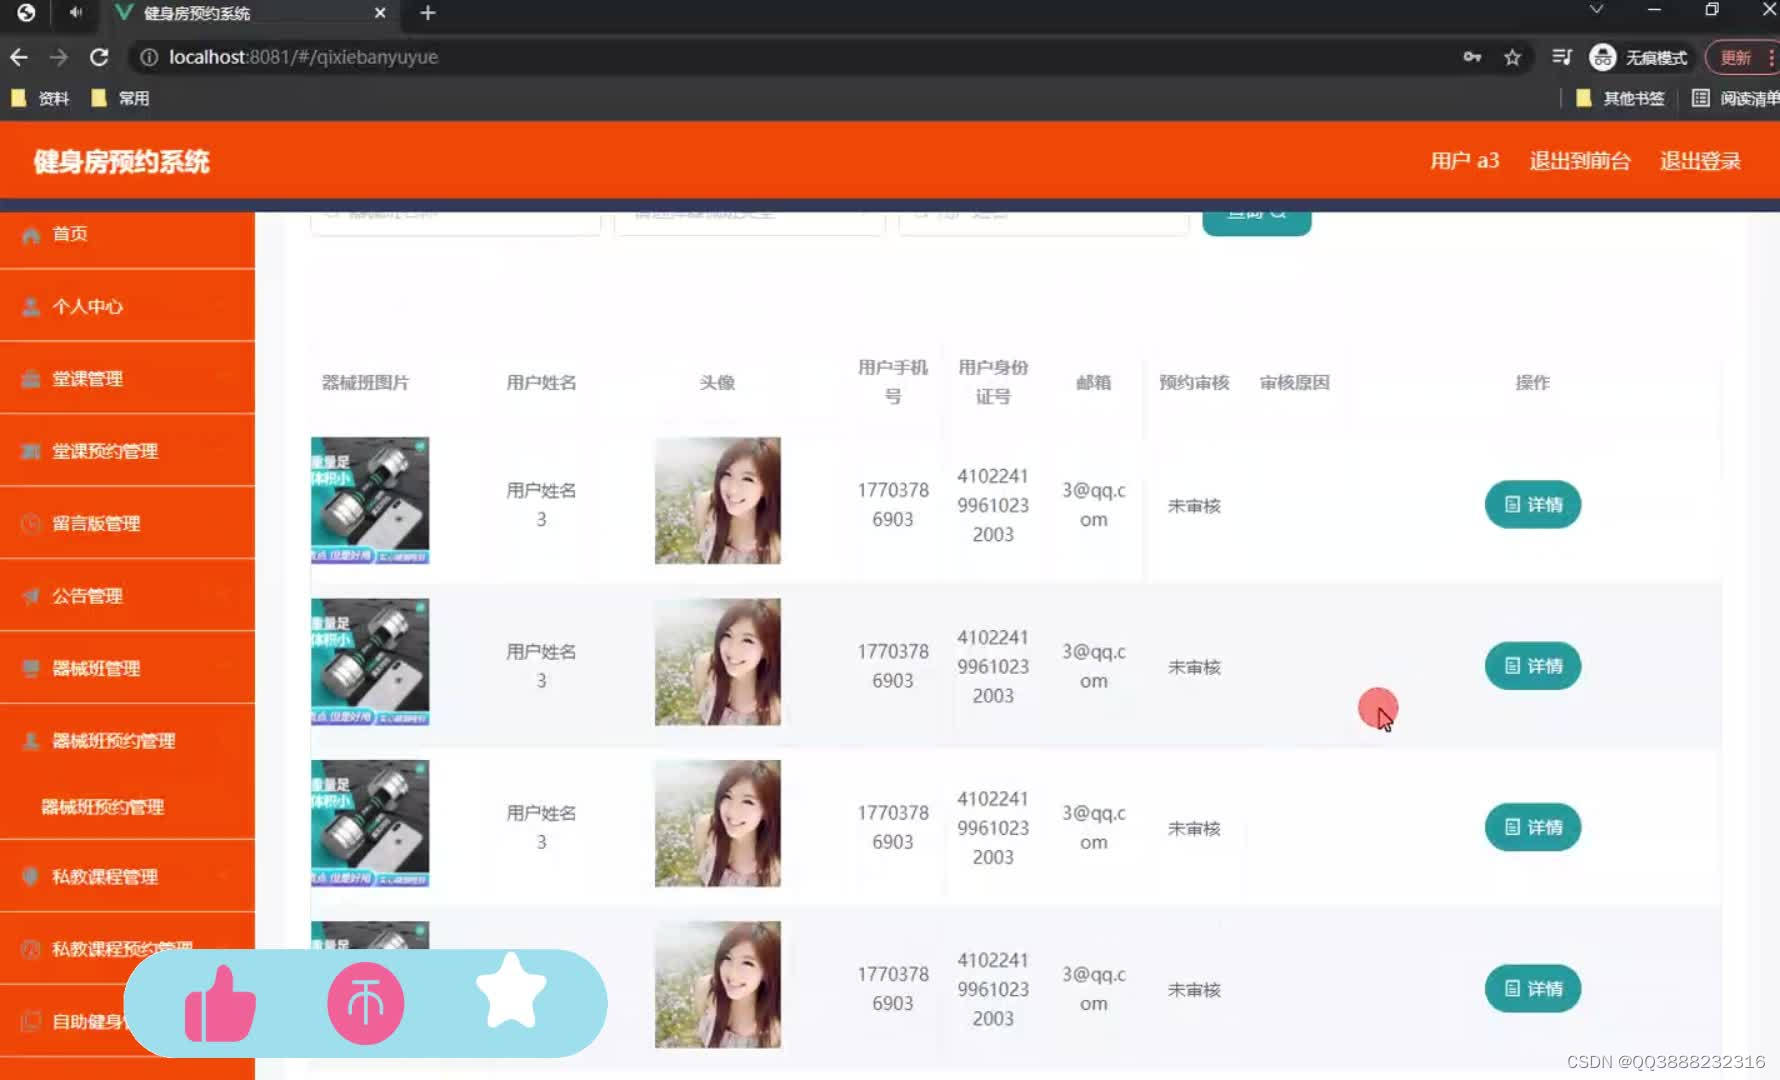1780x1080 pixels.
Task: Open second row equipment class image
Action: 370,662
